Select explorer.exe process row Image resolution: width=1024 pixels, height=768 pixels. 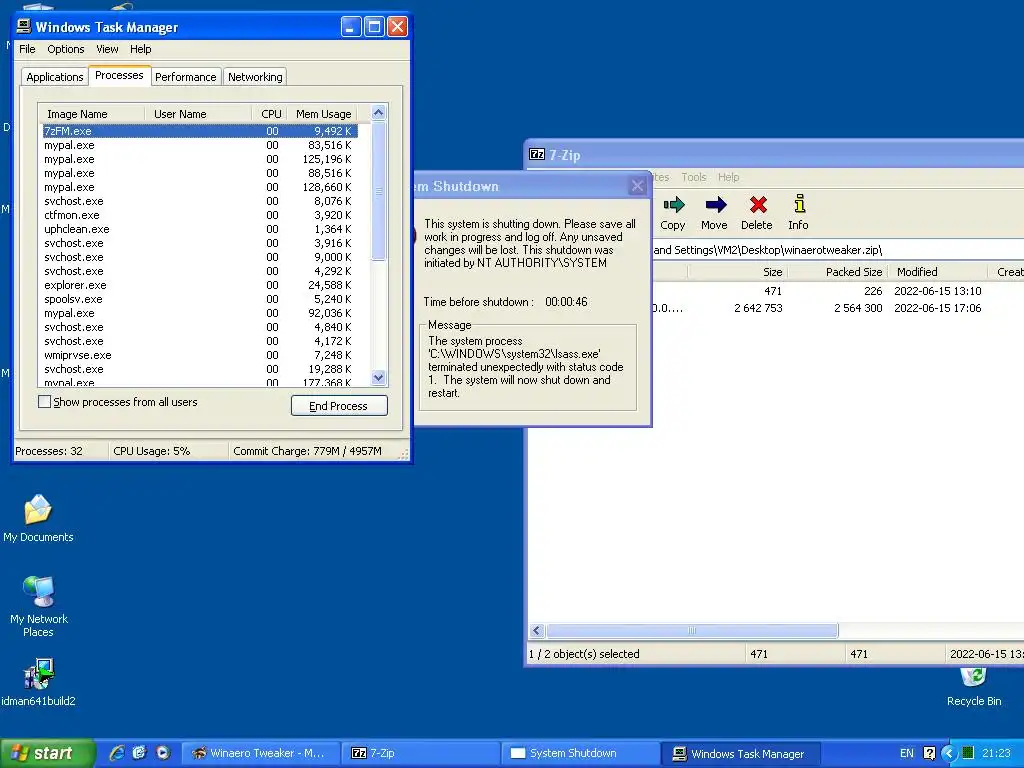(199, 285)
